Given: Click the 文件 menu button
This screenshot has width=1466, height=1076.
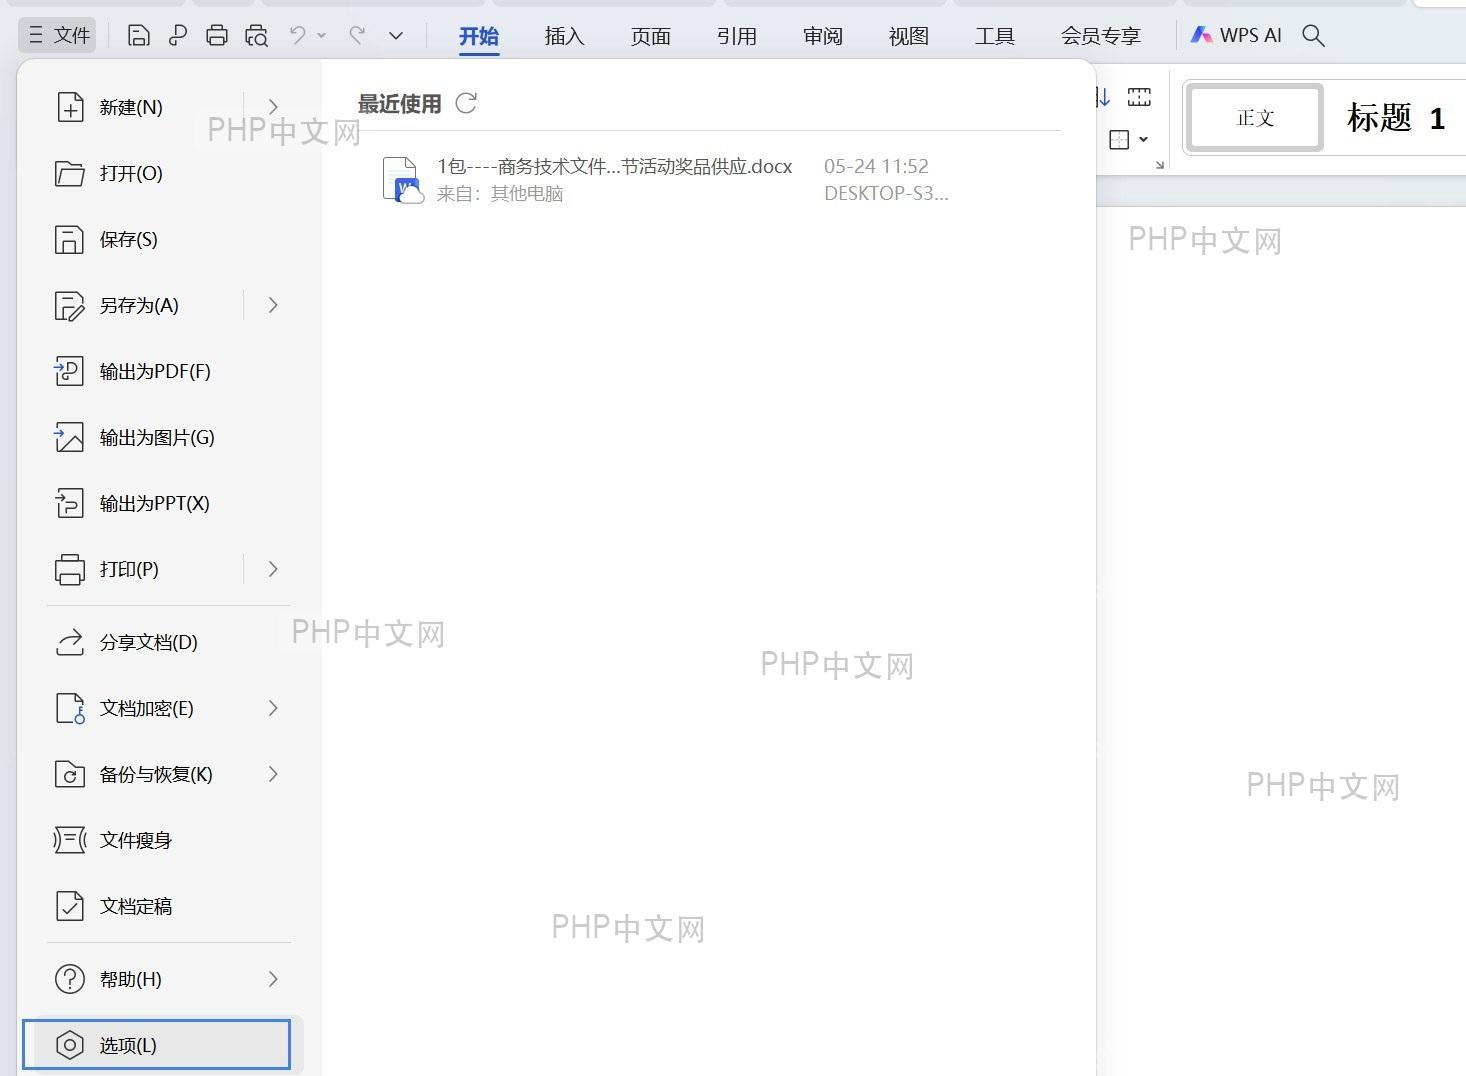Looking at the screenshot, I should coord(58,35).
